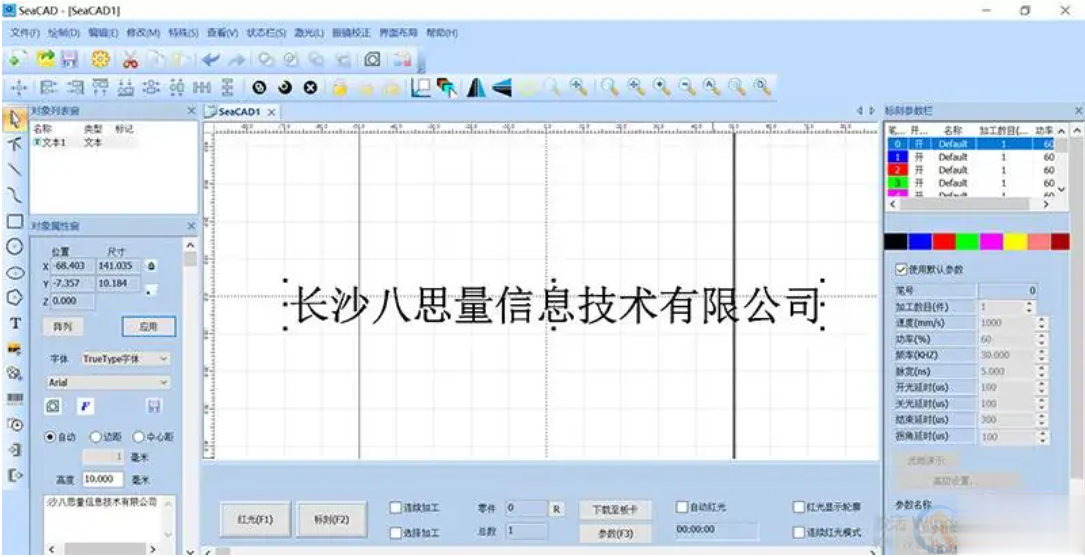
Task: Click the vertical mirror icon
Action: coord(502,87)
